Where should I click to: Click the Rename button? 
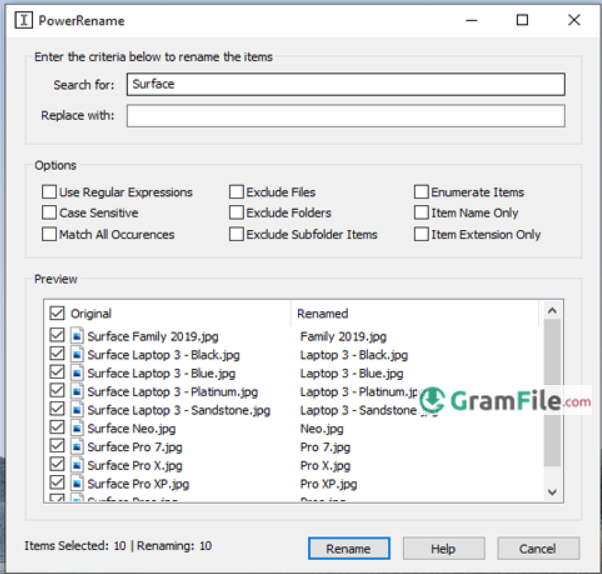coord(349,548)
